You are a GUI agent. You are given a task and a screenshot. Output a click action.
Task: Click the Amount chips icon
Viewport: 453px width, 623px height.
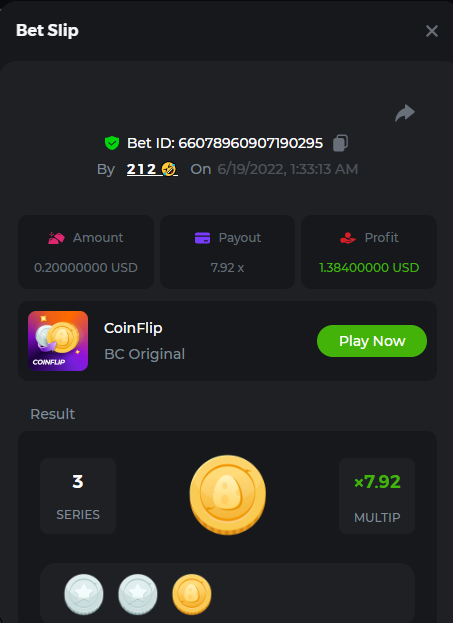[x=56, y=238]
